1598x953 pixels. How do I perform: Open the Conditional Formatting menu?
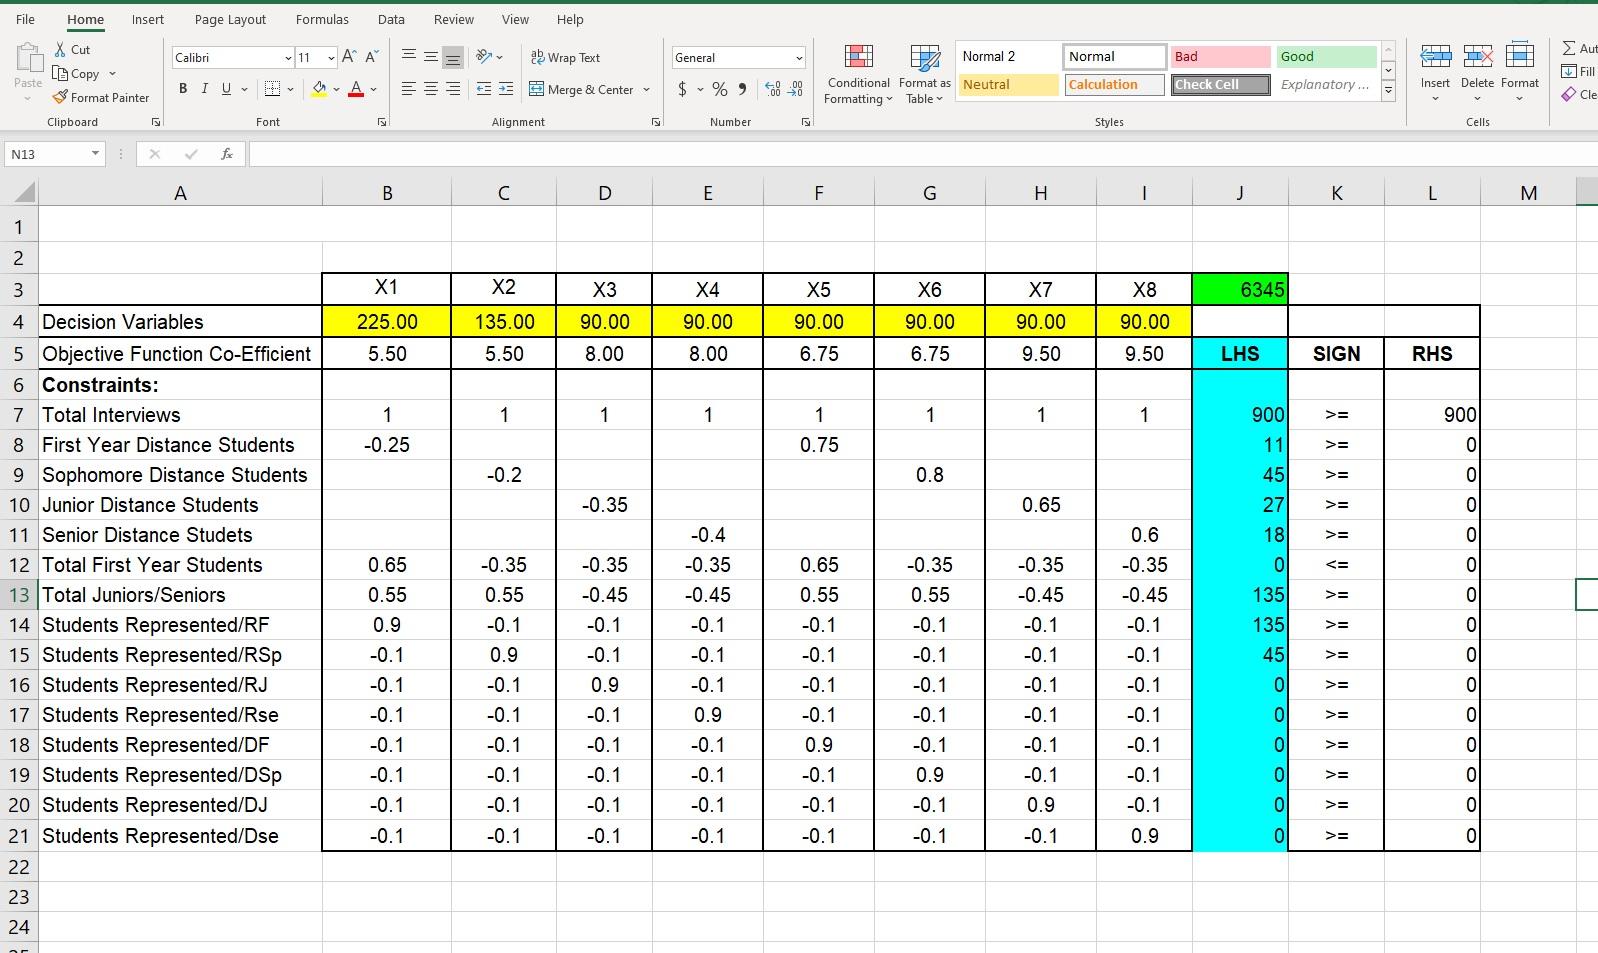point(858,75)
